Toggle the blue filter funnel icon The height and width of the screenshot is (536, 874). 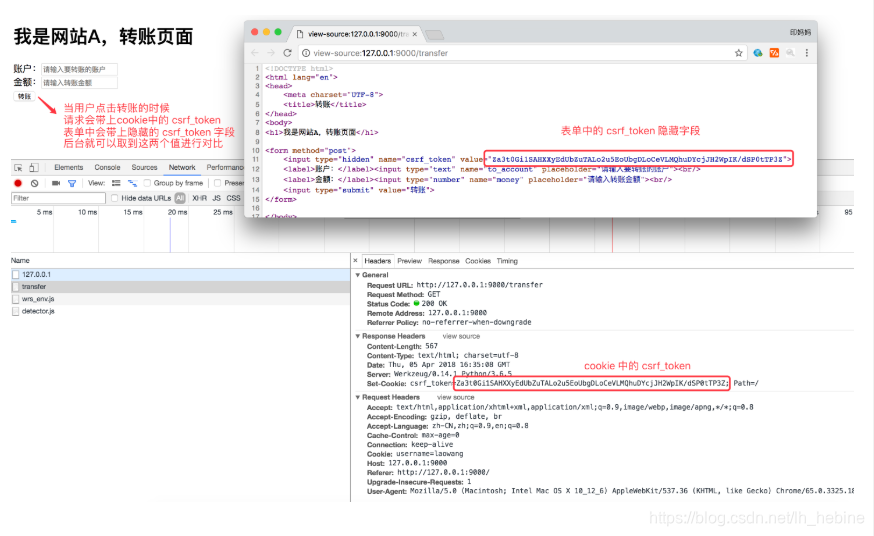pos(72,183)
